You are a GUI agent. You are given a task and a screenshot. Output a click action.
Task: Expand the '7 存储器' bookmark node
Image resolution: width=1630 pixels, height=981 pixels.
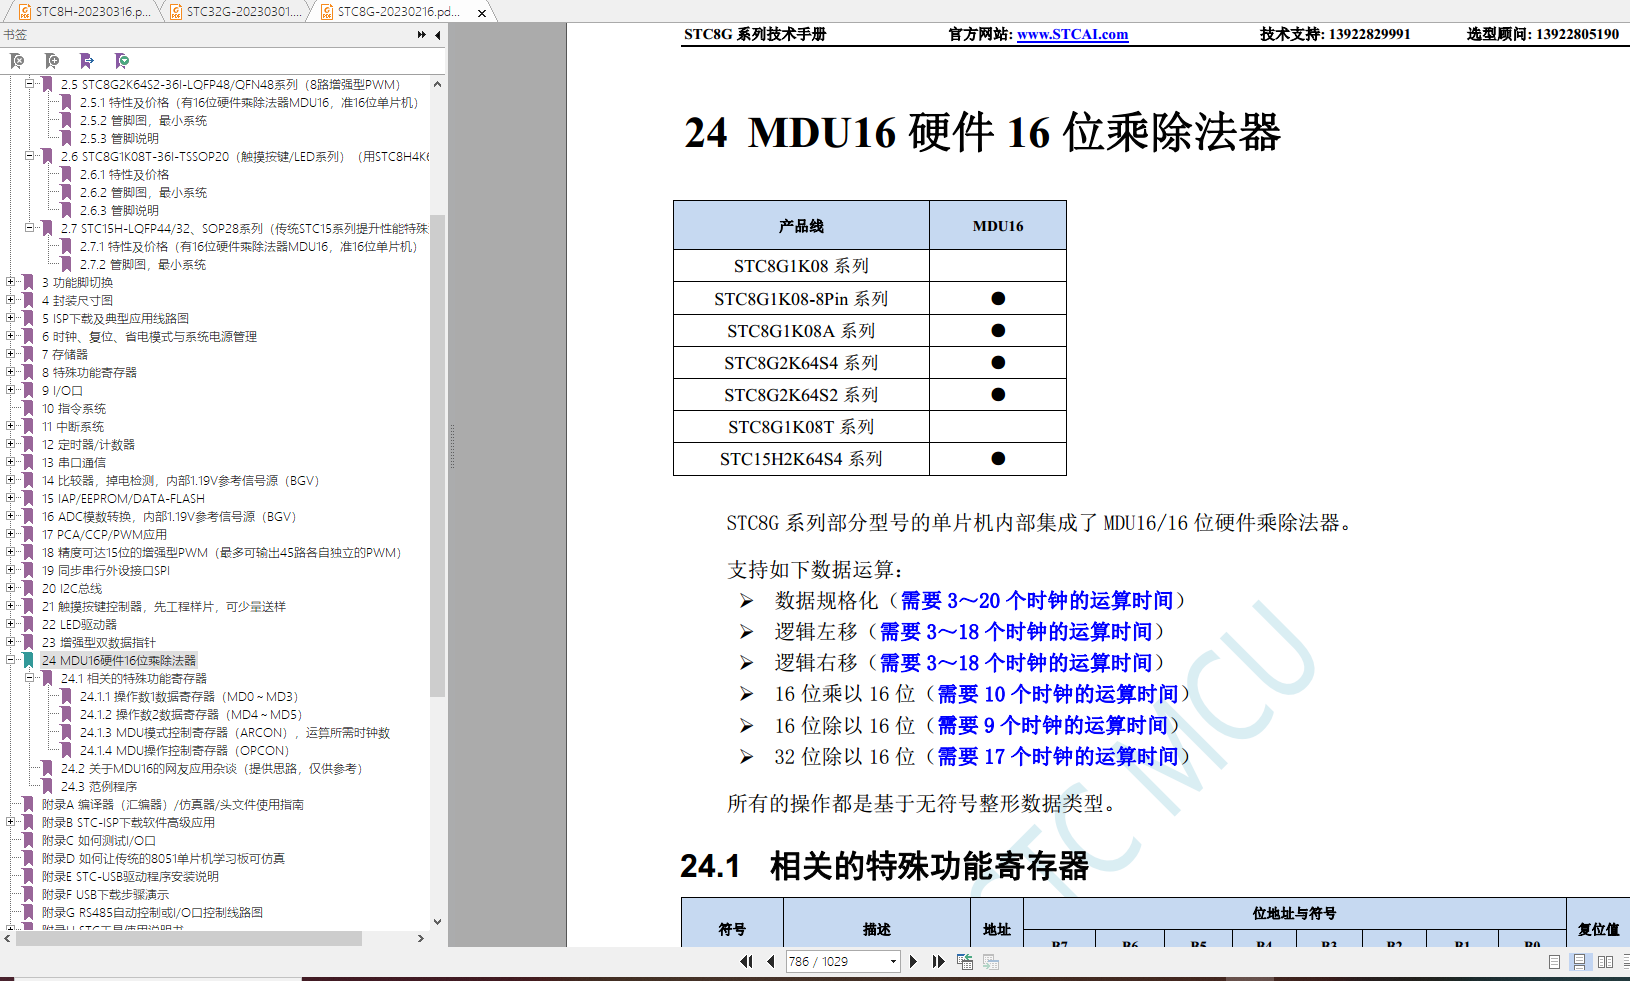11,354
